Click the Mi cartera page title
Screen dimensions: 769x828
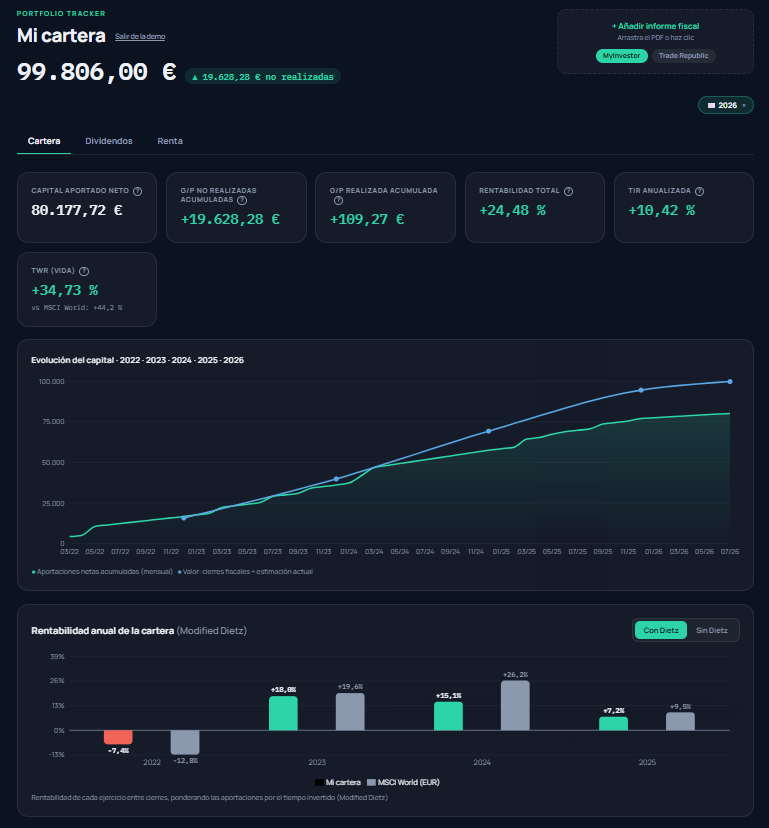tap(61, 35)
